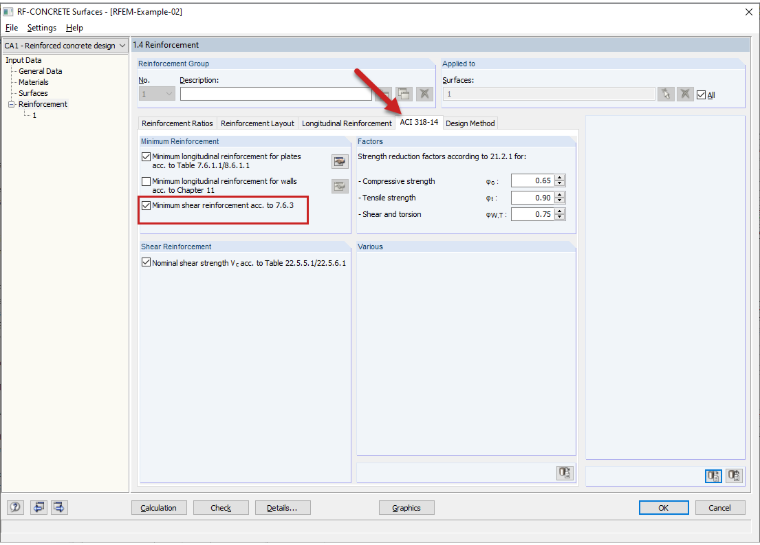Increase compressive strength factor value
760x545 pixels.
pyautogui.click(x=560, y=177)
